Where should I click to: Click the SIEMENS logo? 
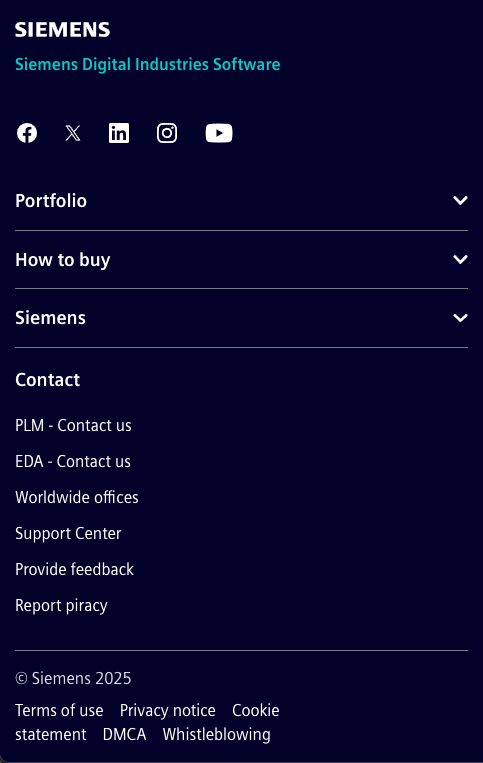tap(63, 30)
